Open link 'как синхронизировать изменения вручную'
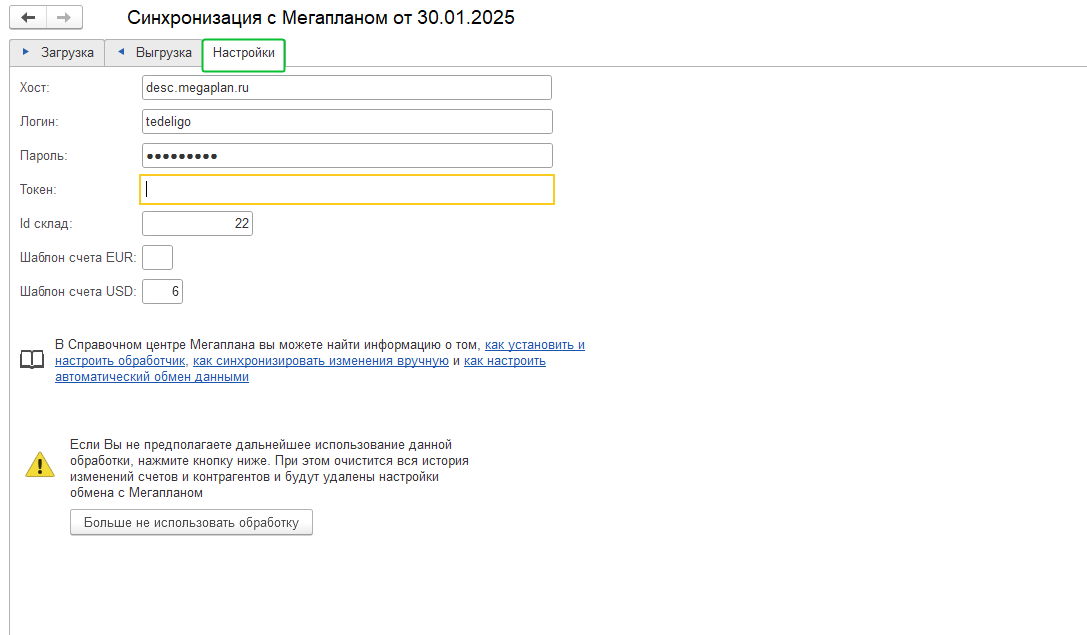 tap(320, 361)
